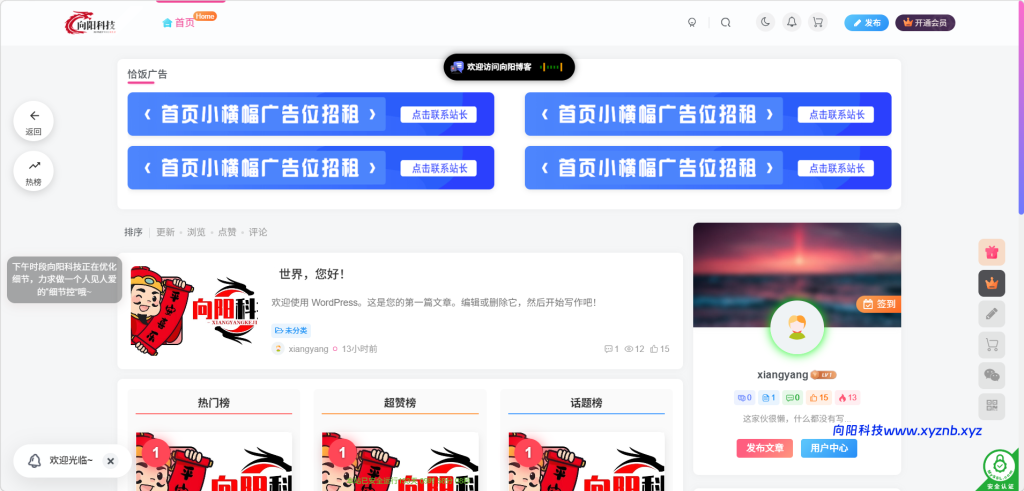Click the articles stat badge showing 1

pos(769,397)
